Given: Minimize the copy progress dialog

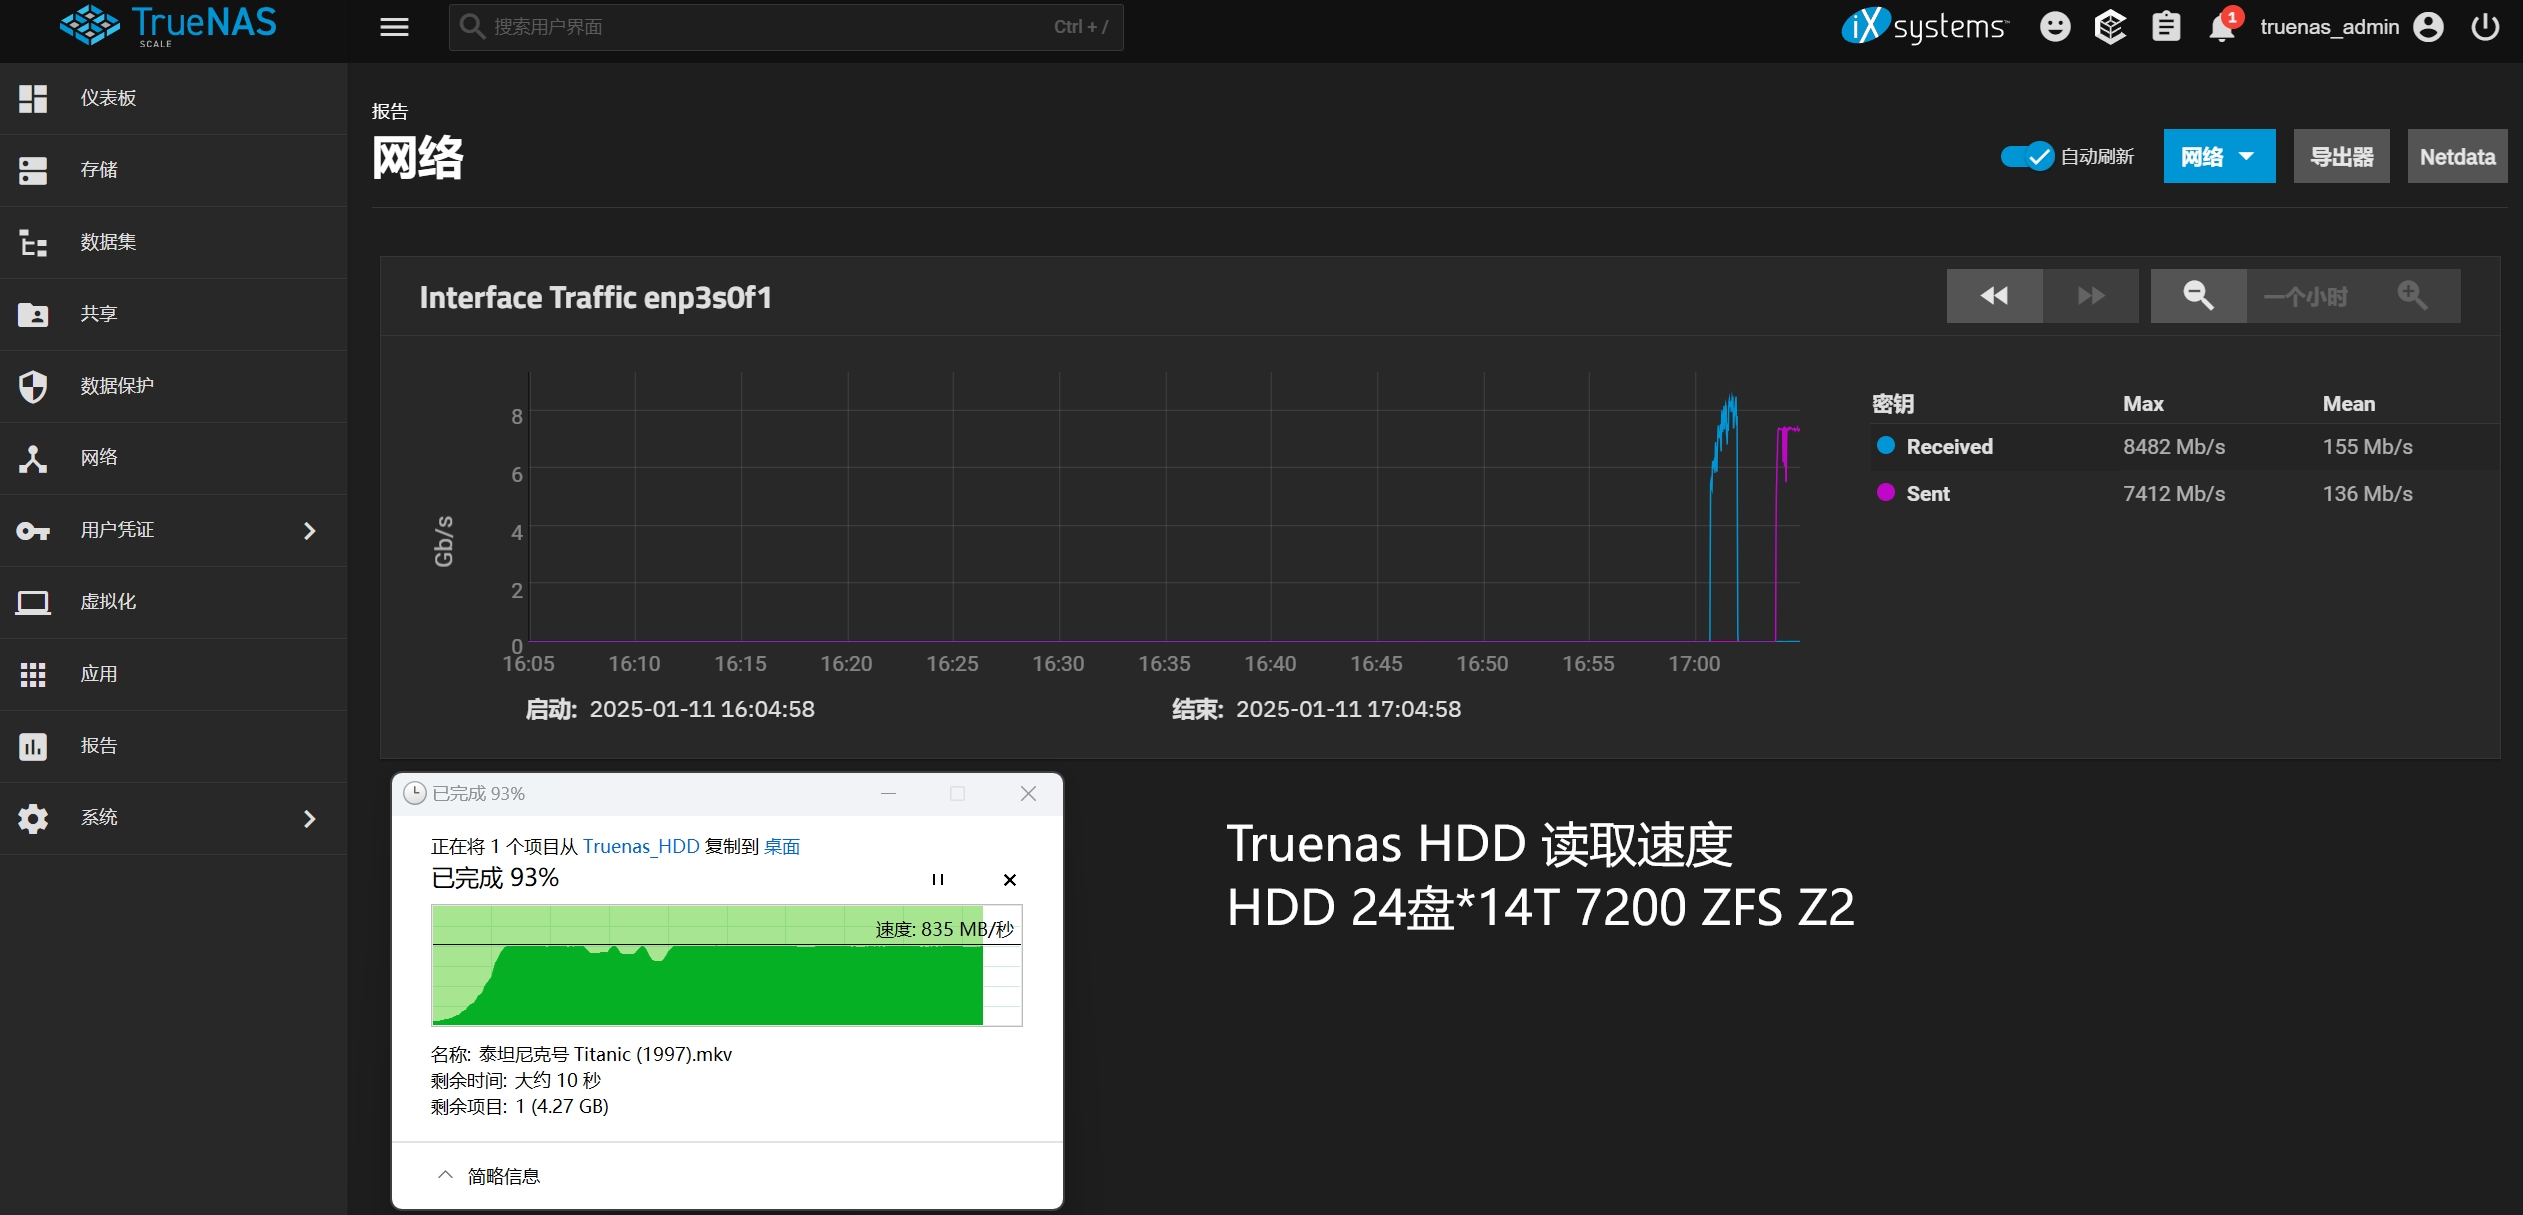Looking at the screenshot, I should (888, 794).
